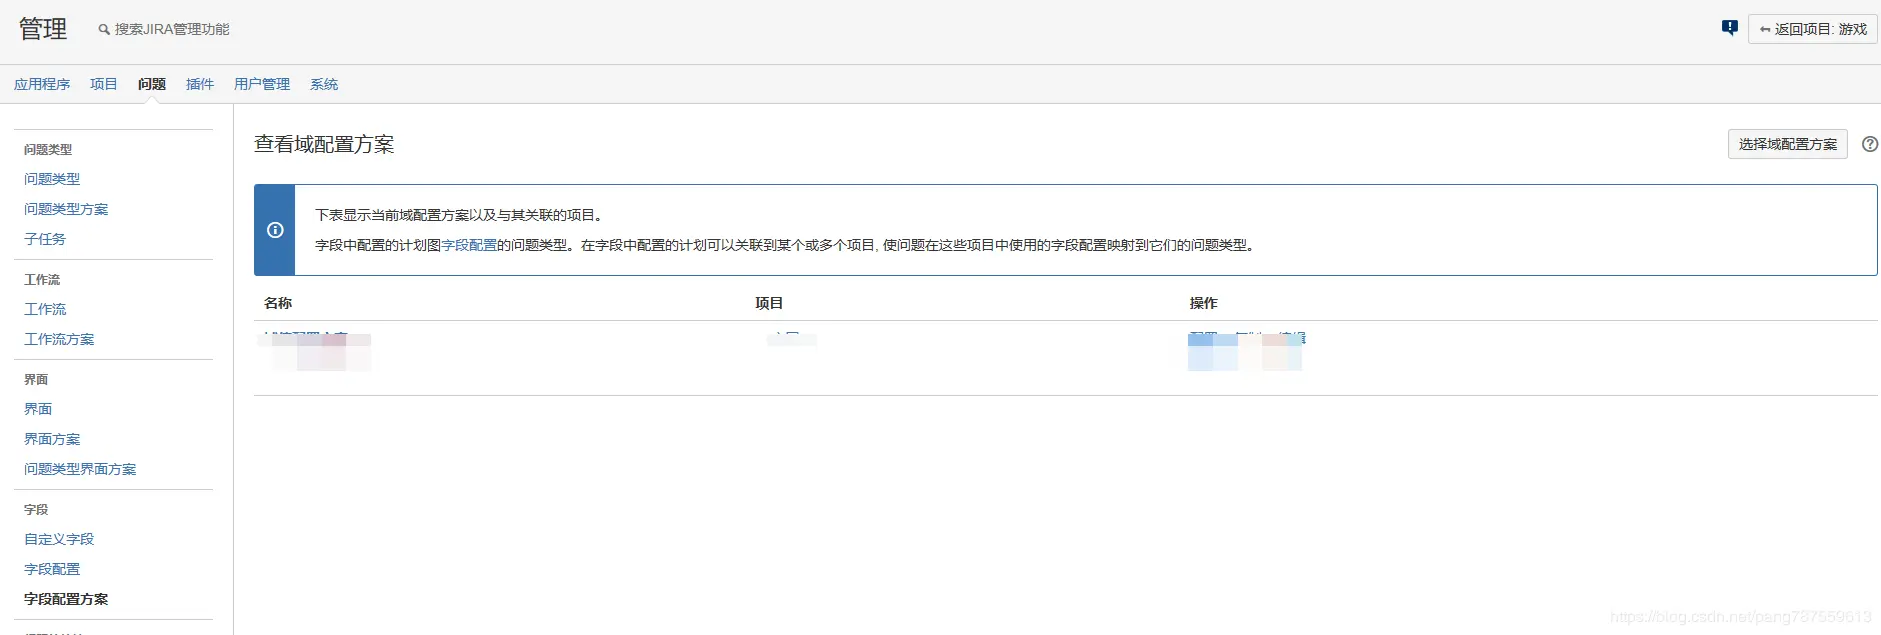Open 子任务 in sidebar

[x=45, y=239]
